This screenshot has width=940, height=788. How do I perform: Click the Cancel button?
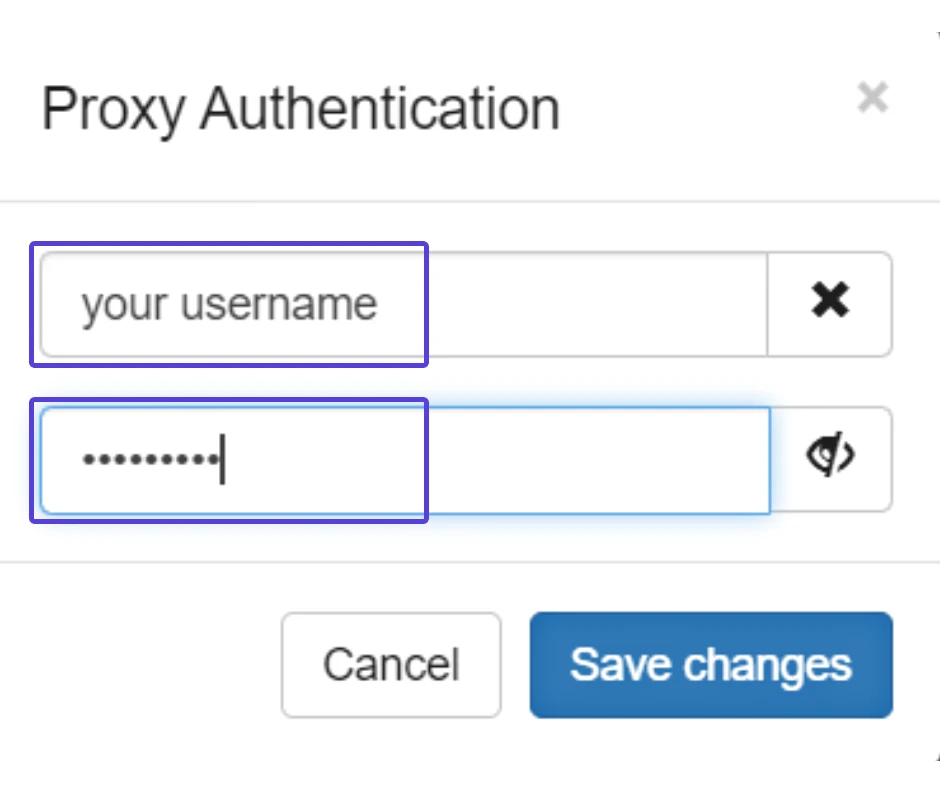coord(391,664)
